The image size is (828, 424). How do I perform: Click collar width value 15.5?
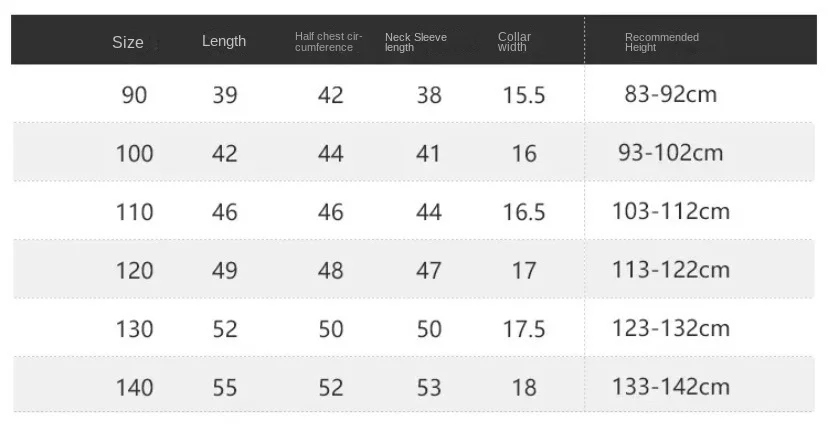(524, 95)
